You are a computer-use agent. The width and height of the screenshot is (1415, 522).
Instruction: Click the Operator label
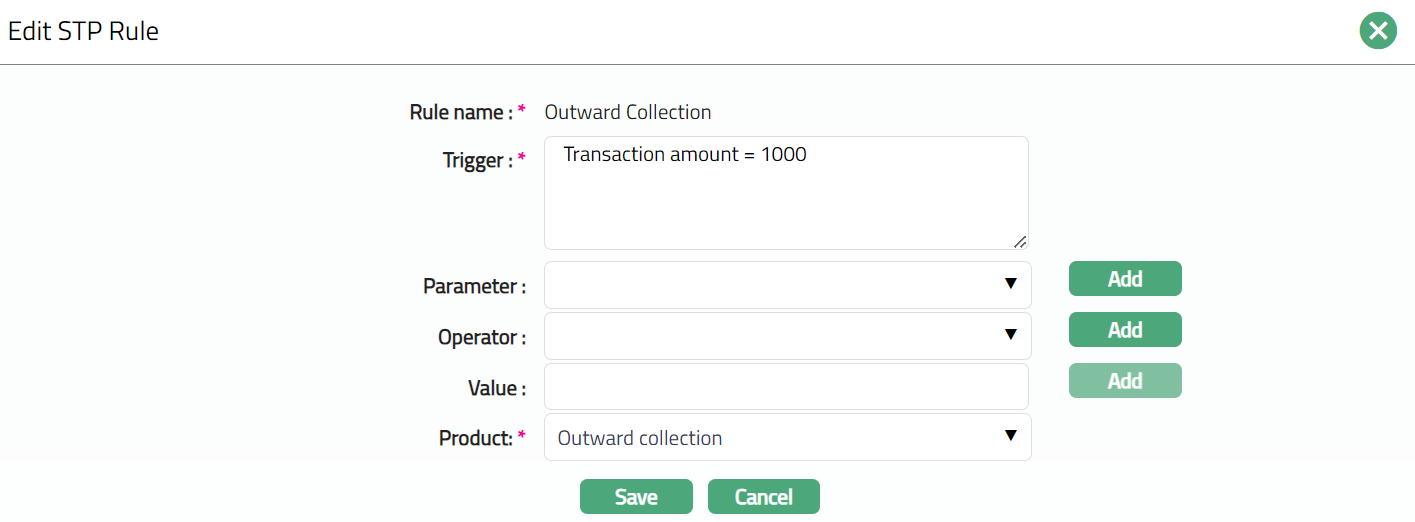(481, 337)
